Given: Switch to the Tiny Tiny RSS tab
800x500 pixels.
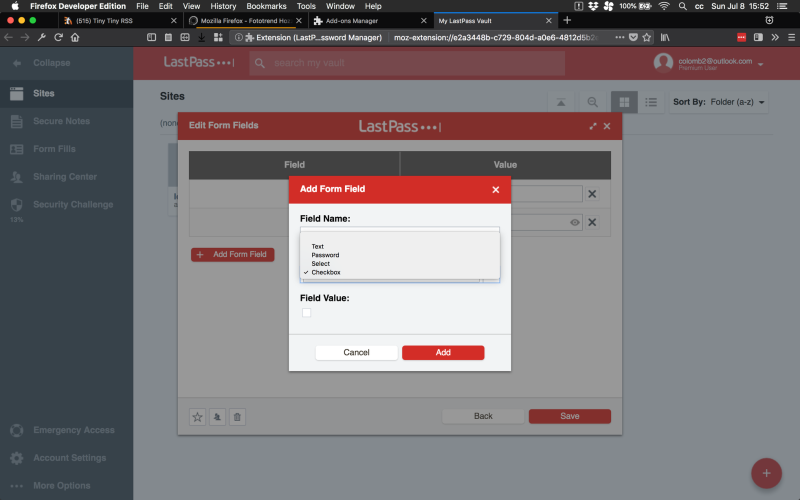Looking at the screenshot, I should coord(120,21).
